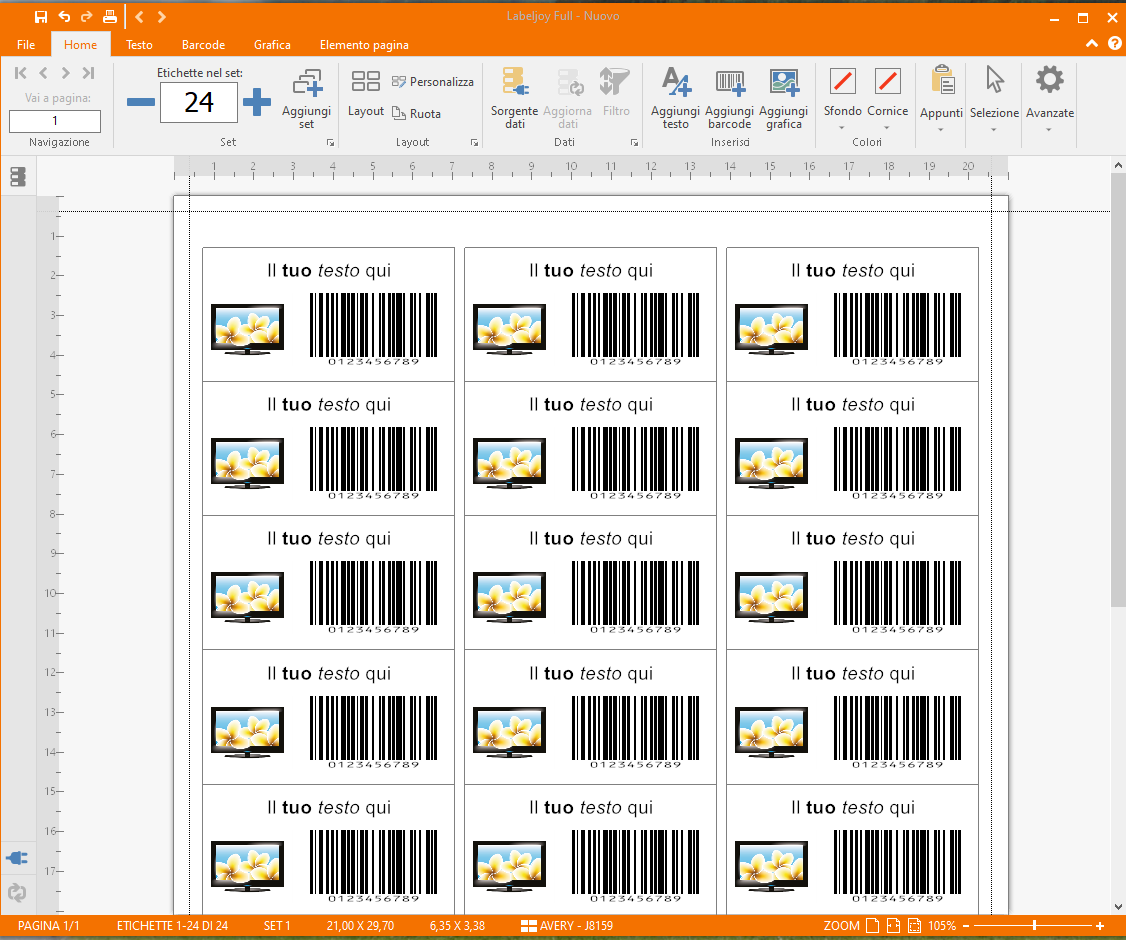
Task: Click Aggiorna dati
Action: coord(567,99)
